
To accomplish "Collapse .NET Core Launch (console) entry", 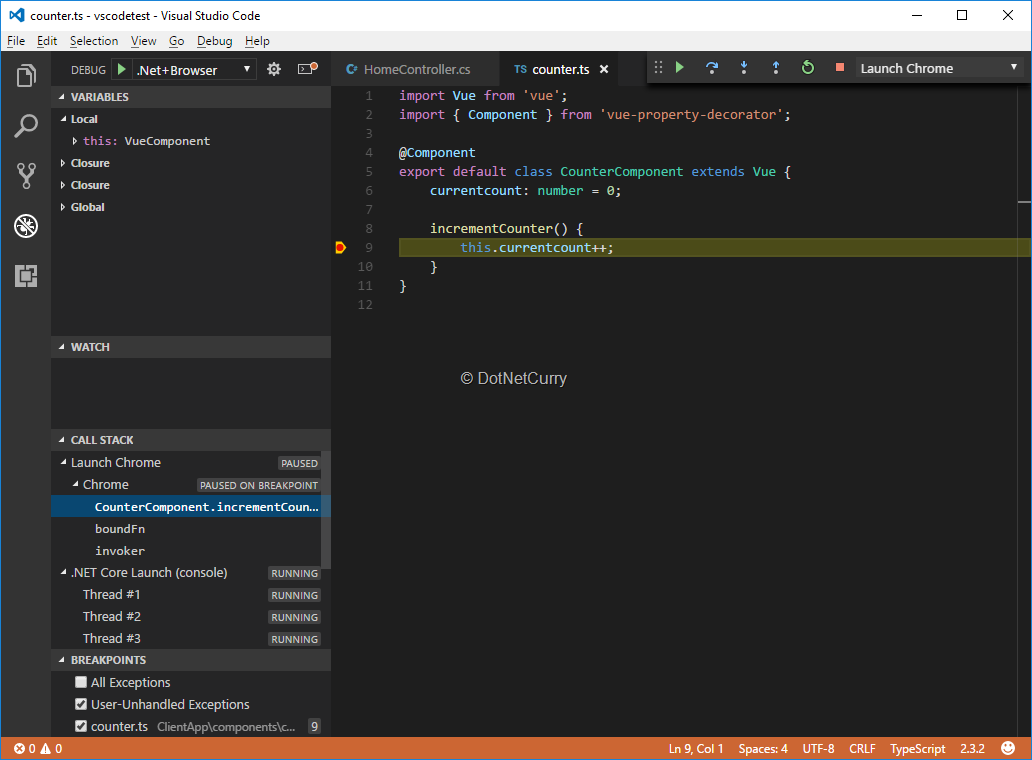I will [x=64, y=572].
